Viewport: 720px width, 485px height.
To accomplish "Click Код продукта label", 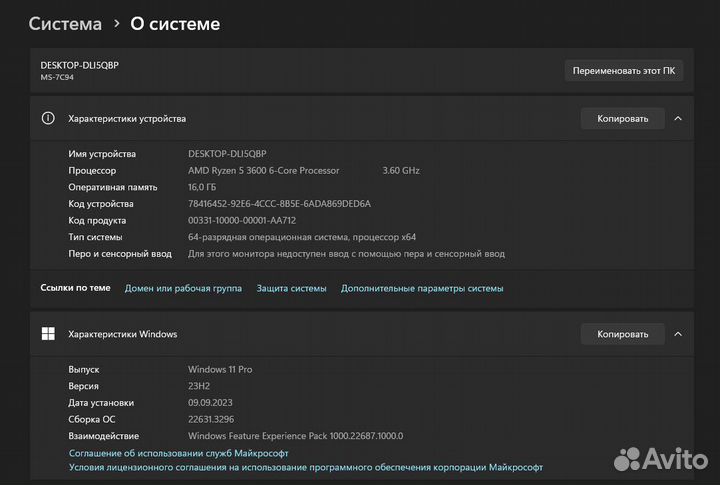I will (x=97, y=220).
